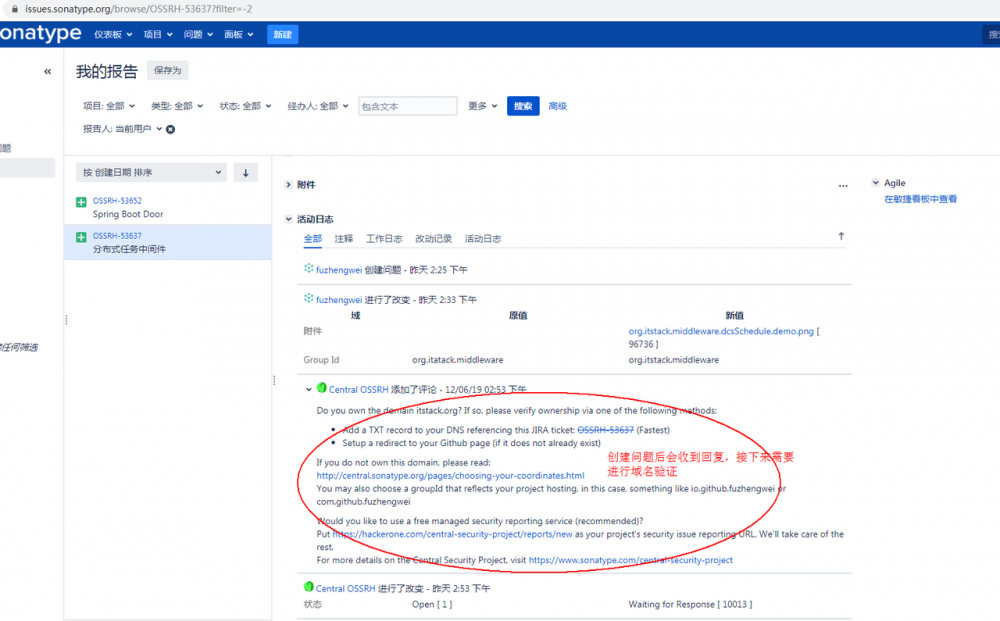The height and width of the screenshot is (621, 1000).
Task: Open the "..." options menu beside 附件
Action: [x=843, y=184]
